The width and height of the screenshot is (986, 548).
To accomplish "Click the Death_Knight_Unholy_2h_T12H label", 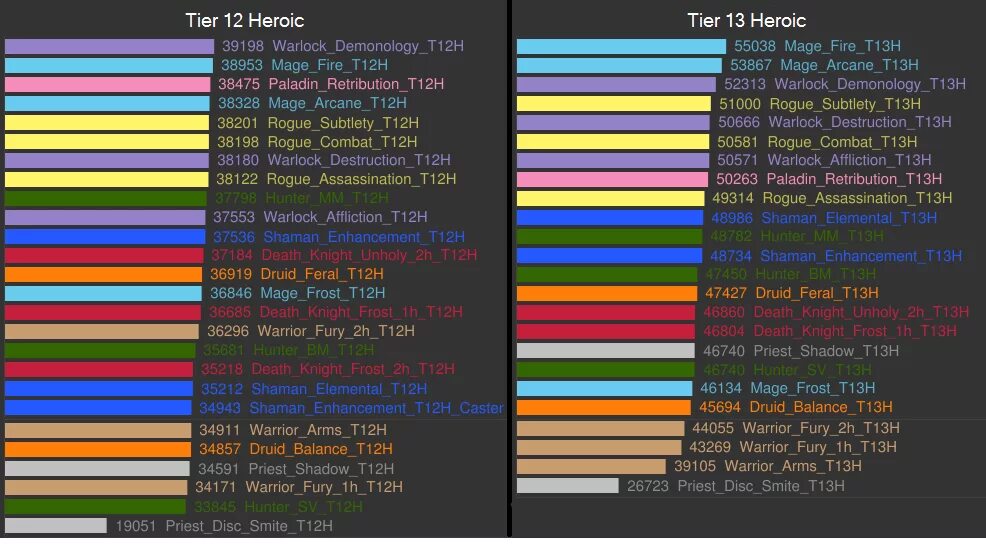I will 369,255.
